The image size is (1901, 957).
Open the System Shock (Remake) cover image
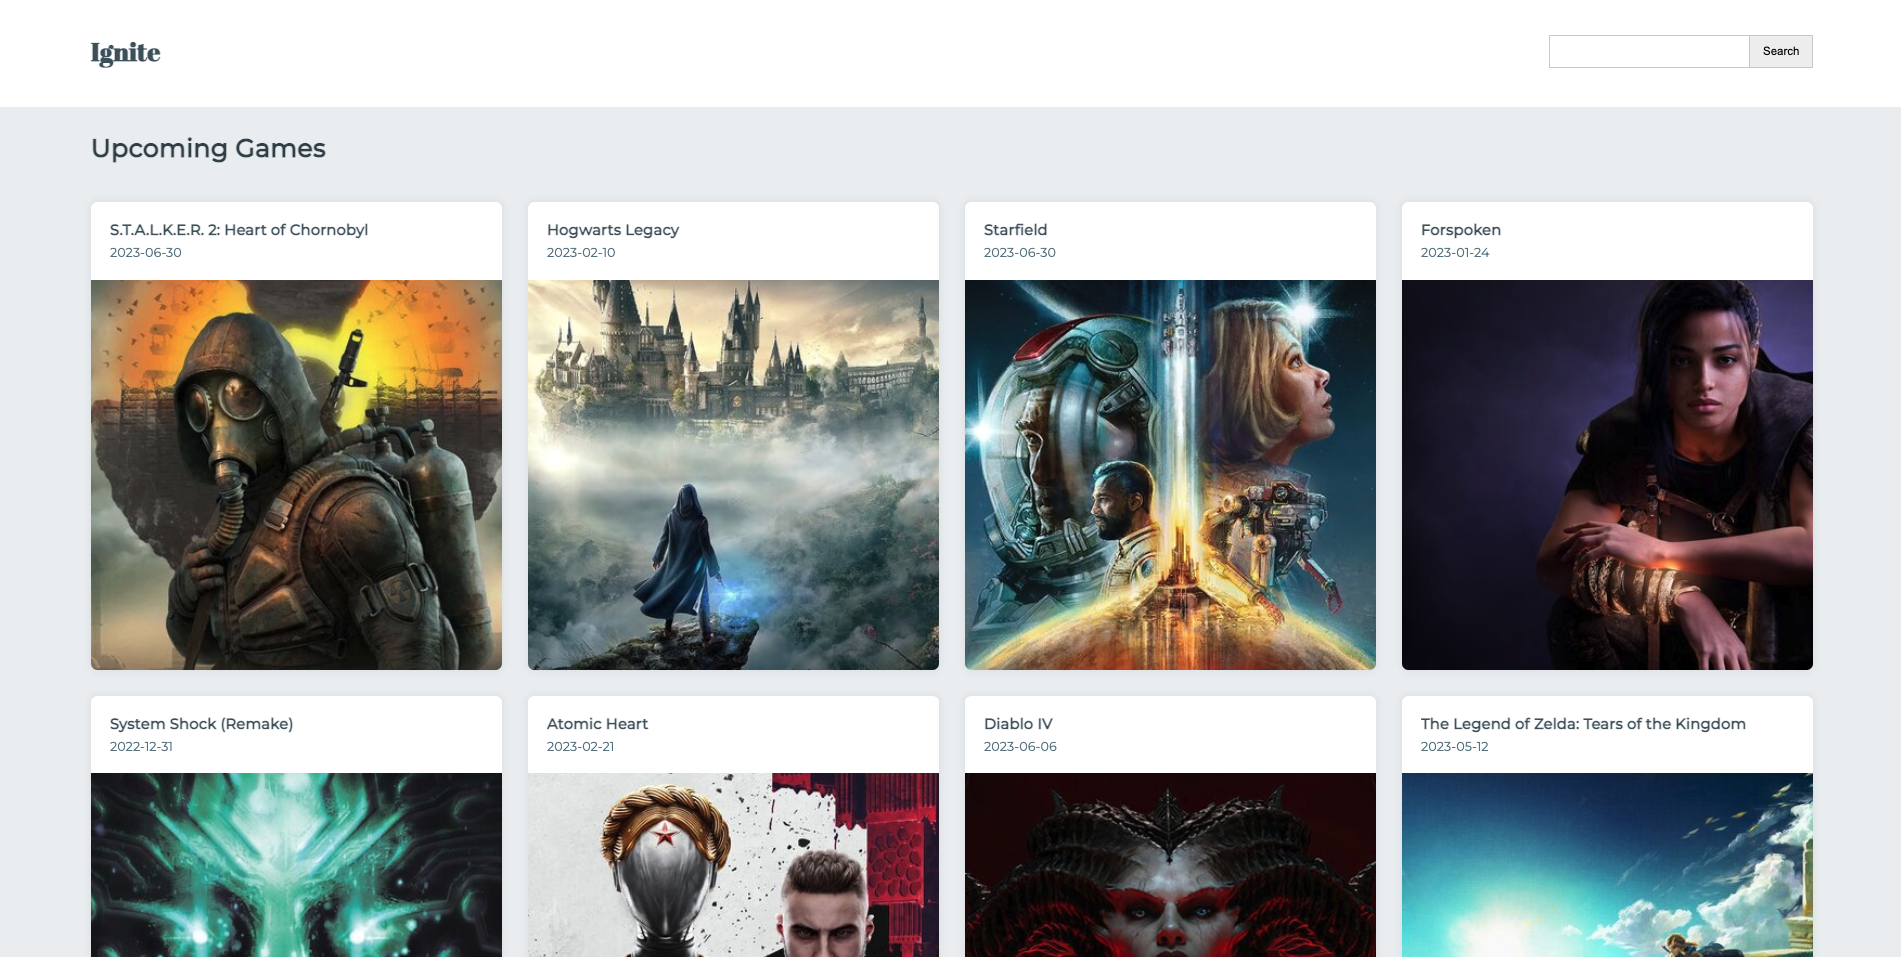click(x=296, y=865)
